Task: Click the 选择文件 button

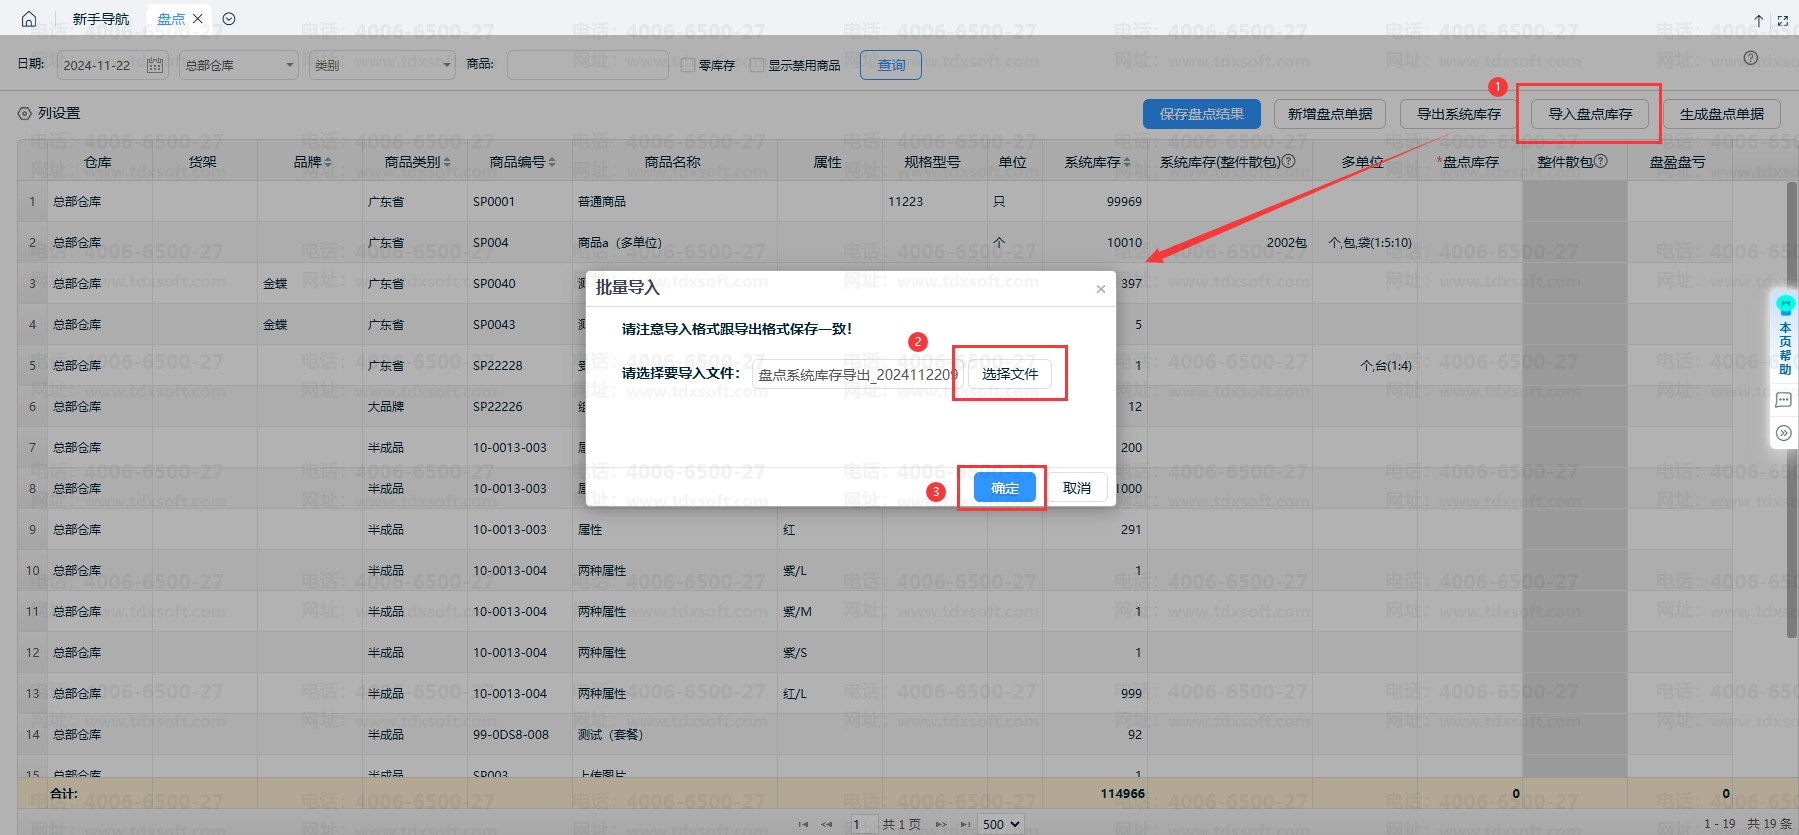Action: point(1009,374)
